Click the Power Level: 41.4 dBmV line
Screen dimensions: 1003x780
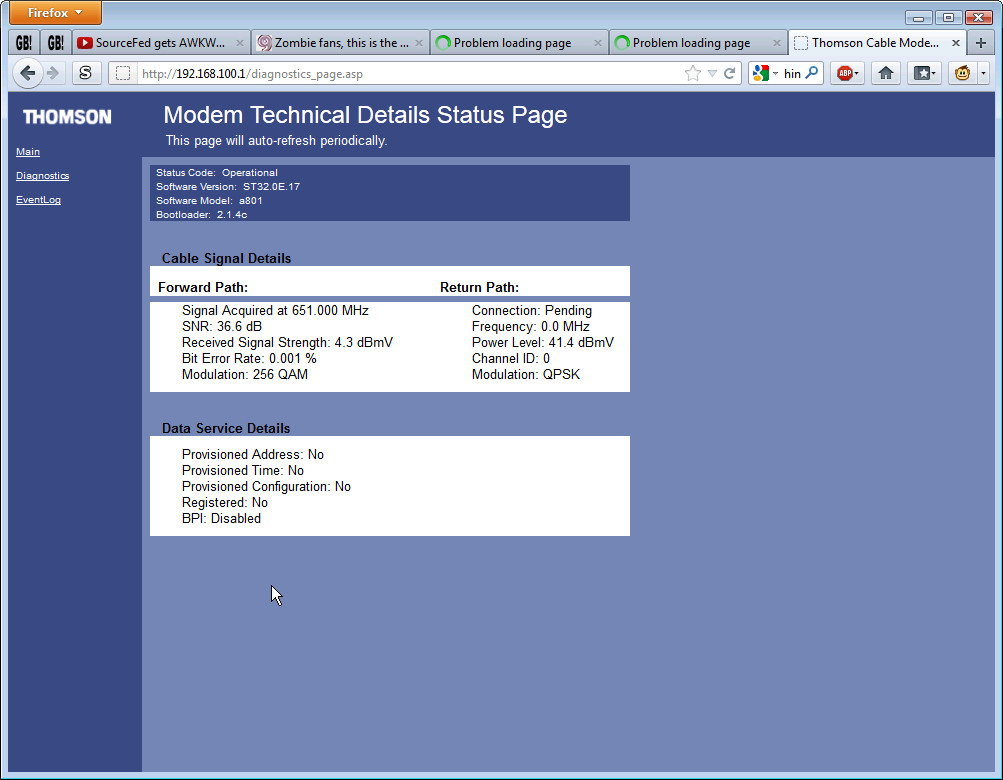[x=542, y=342]
